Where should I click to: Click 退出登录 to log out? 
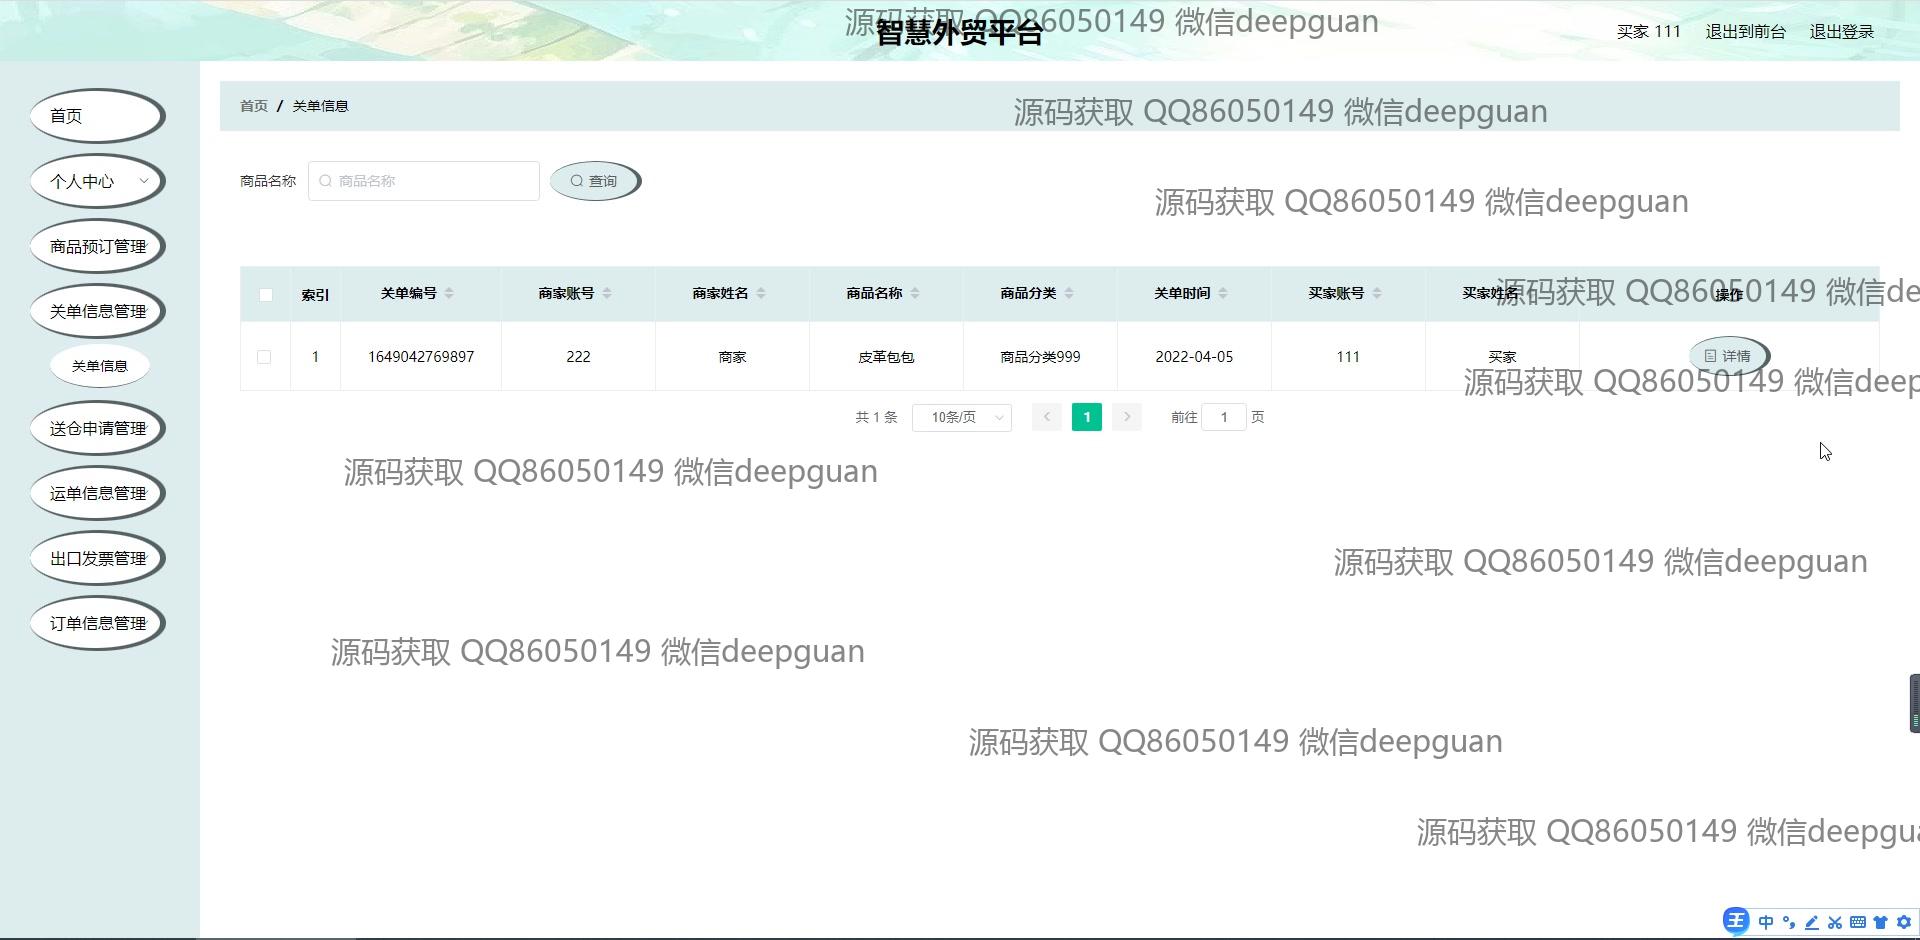[1841, 32]
